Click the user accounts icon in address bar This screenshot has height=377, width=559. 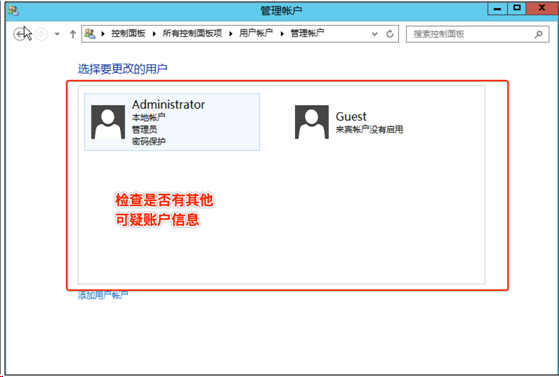point(90,34)
